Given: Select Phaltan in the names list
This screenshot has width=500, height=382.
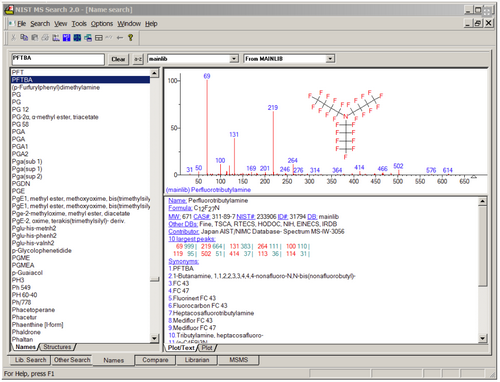Looking at the screenshot, I should (81, 339).
